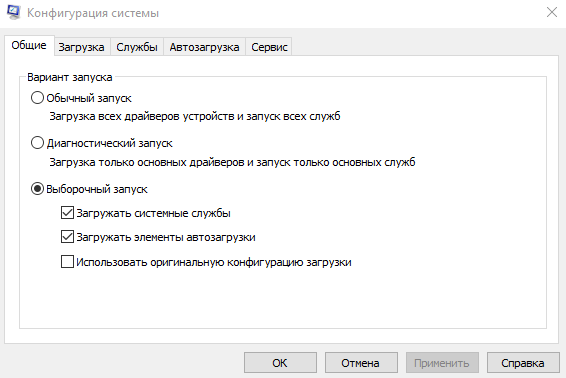Image resolution: width=566 pixels, height=378 pixels.
Task: Confirm with the ОК button
Action: tap(280, 362)
